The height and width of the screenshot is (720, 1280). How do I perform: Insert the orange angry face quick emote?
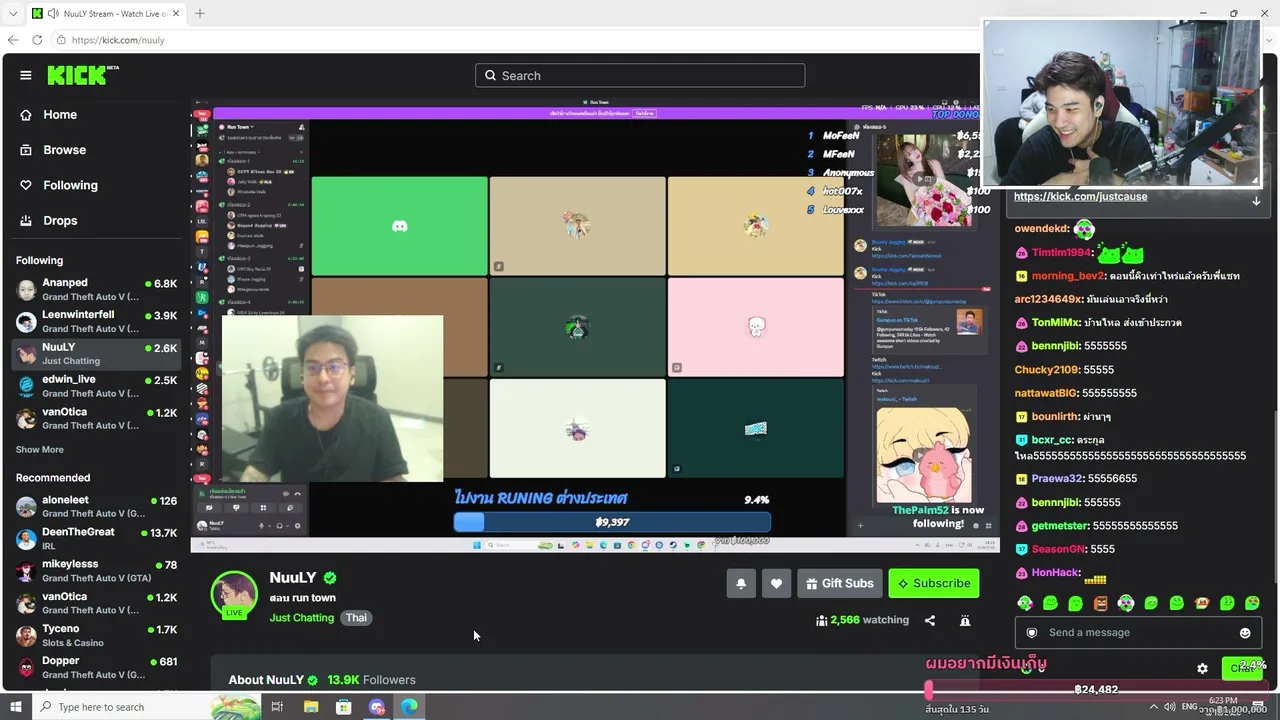[x=1100, y=603]
